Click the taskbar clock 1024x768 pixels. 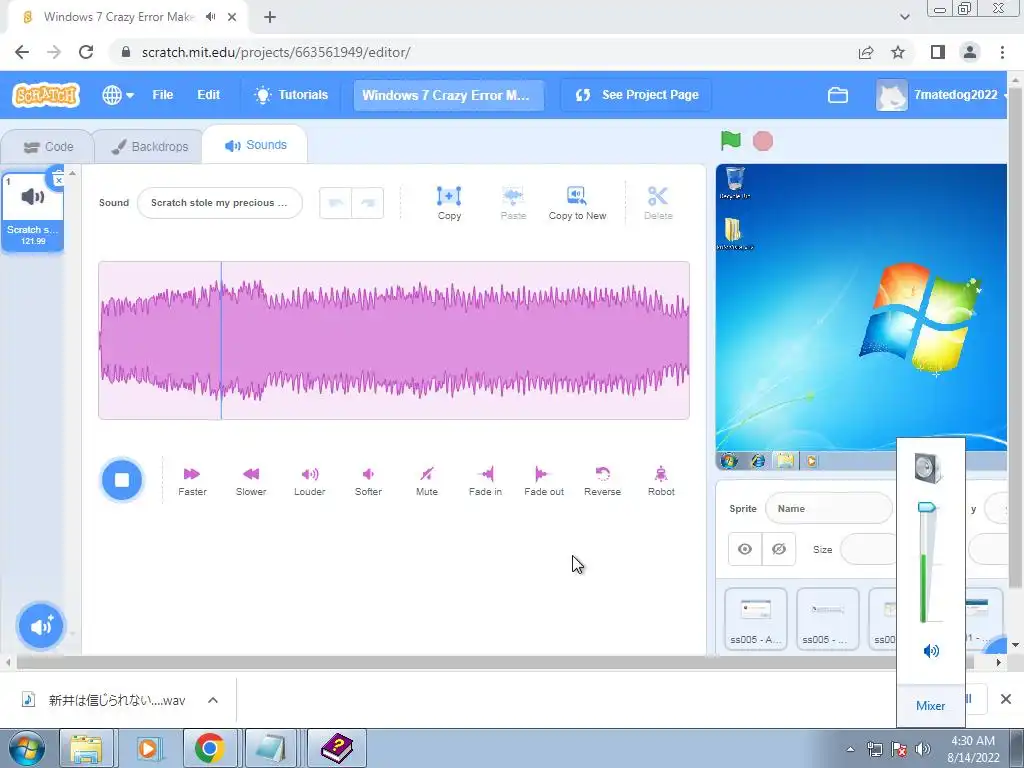[x=972, y=749]
